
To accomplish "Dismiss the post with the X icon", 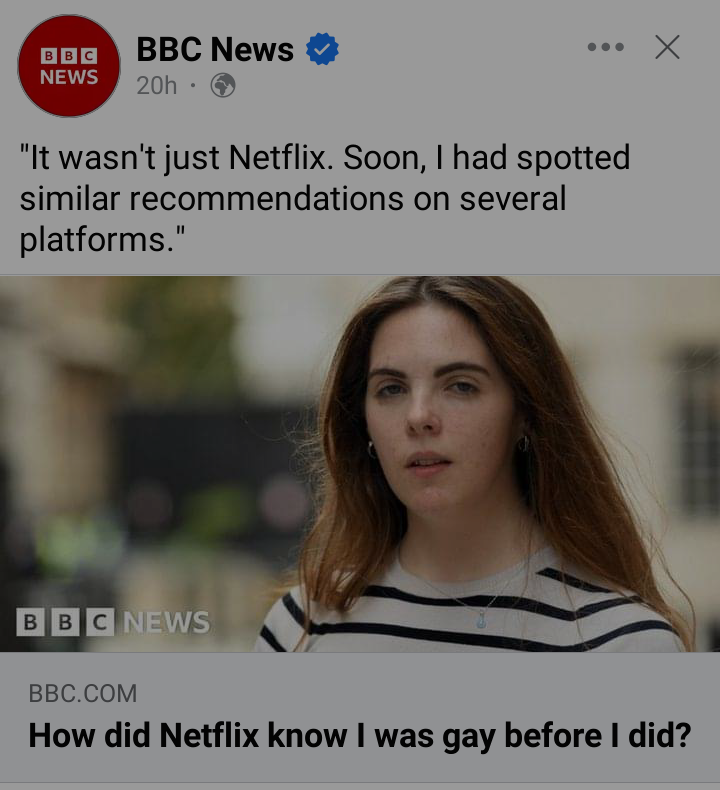I will point(667,47).
